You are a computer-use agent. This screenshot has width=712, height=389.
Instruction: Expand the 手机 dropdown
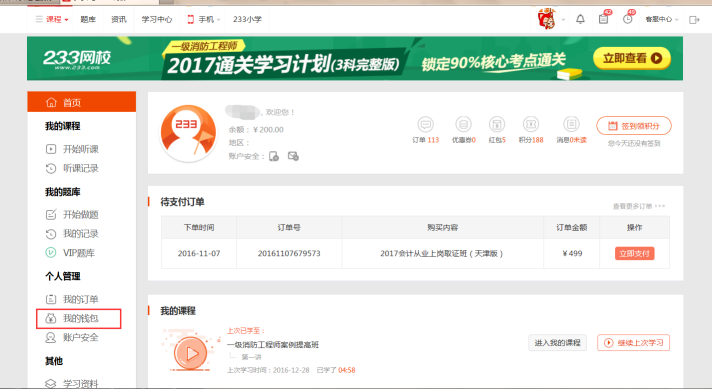(204, 20)
